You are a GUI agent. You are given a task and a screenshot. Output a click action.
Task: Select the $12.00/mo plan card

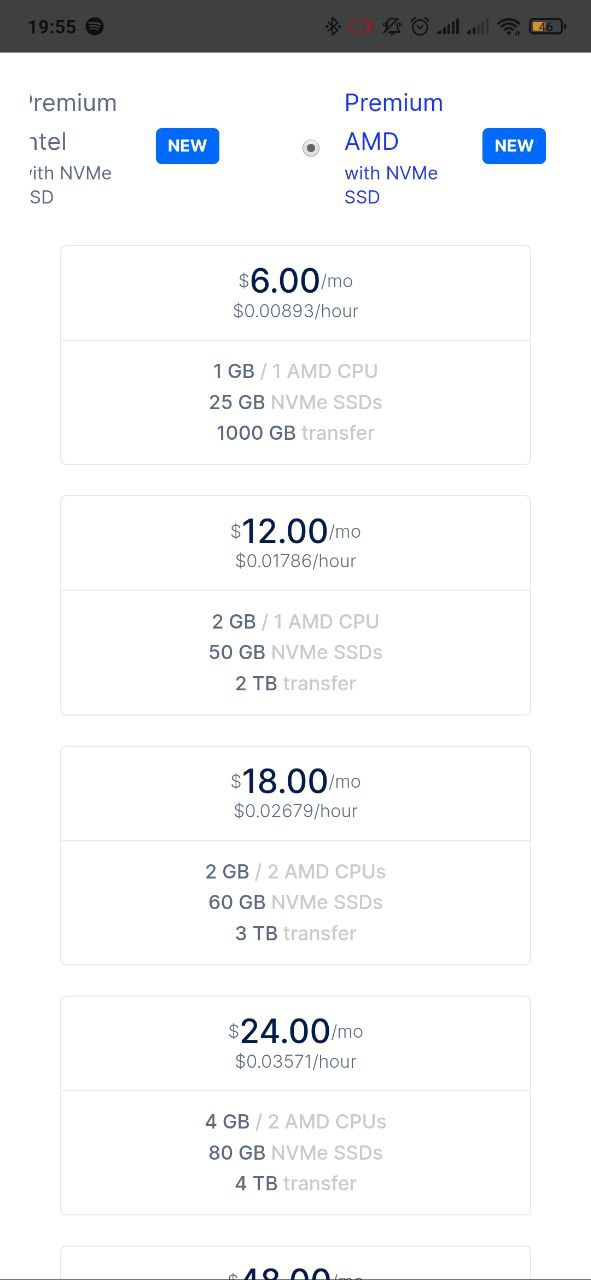pyautogui.click(x=295, y=605)
